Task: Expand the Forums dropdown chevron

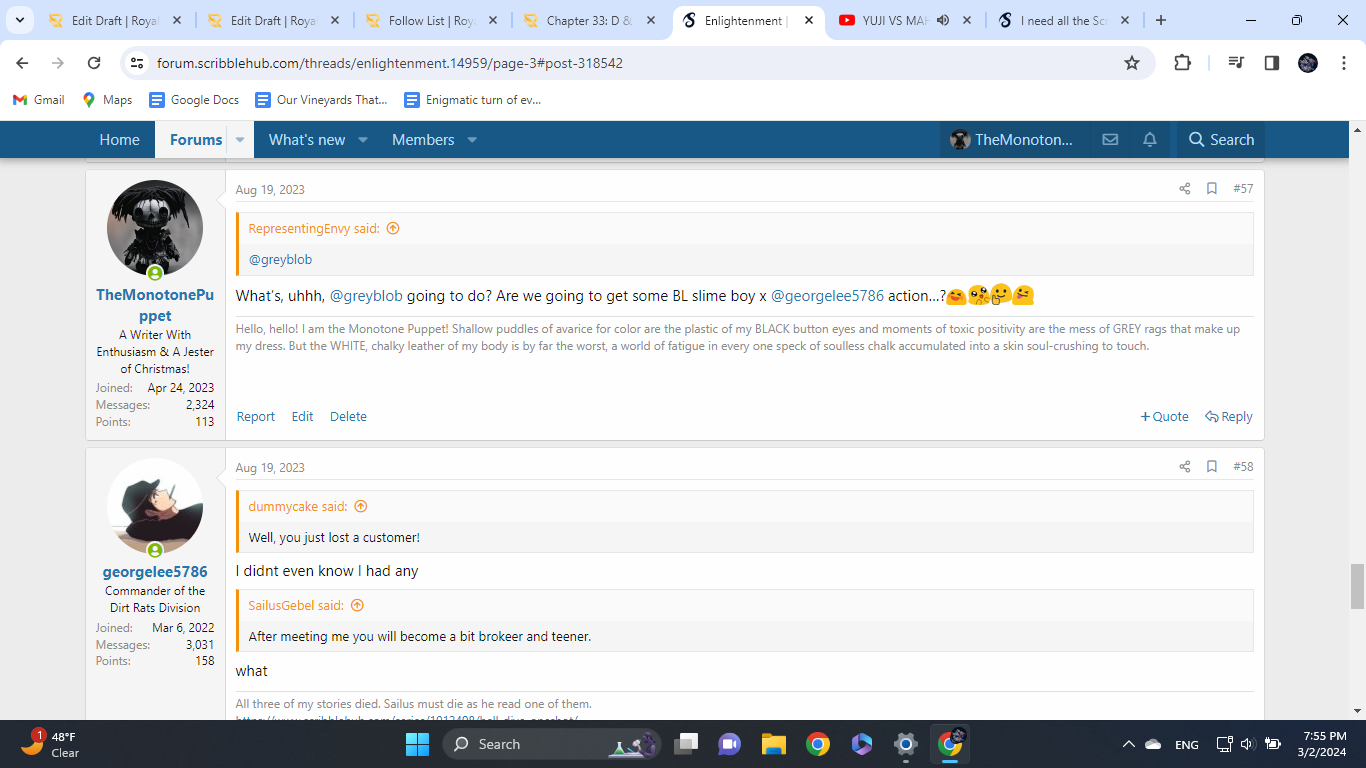Action: (239, 140)
